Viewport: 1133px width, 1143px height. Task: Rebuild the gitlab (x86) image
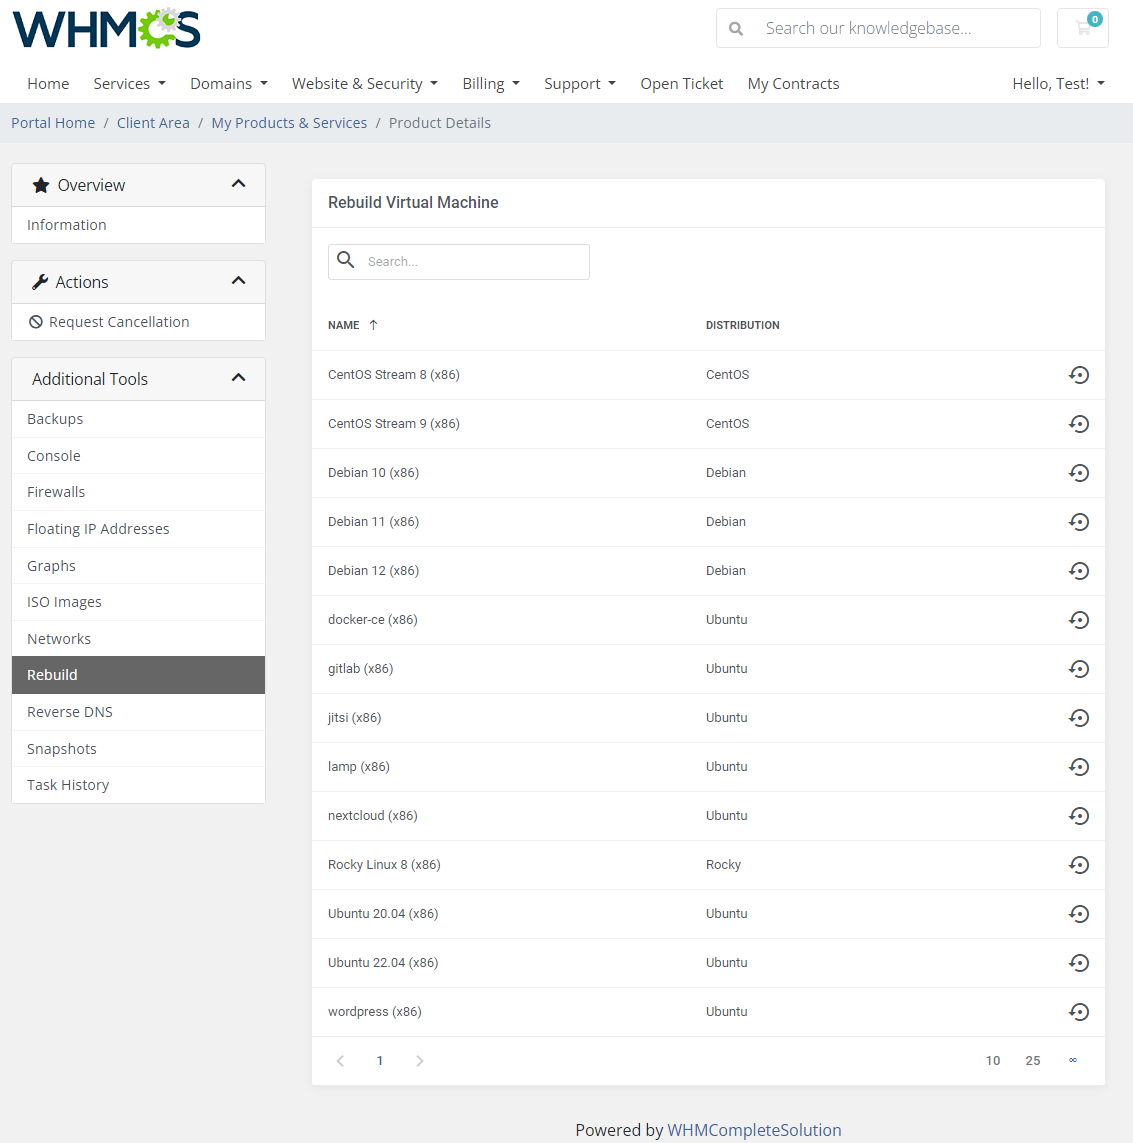1079,668
